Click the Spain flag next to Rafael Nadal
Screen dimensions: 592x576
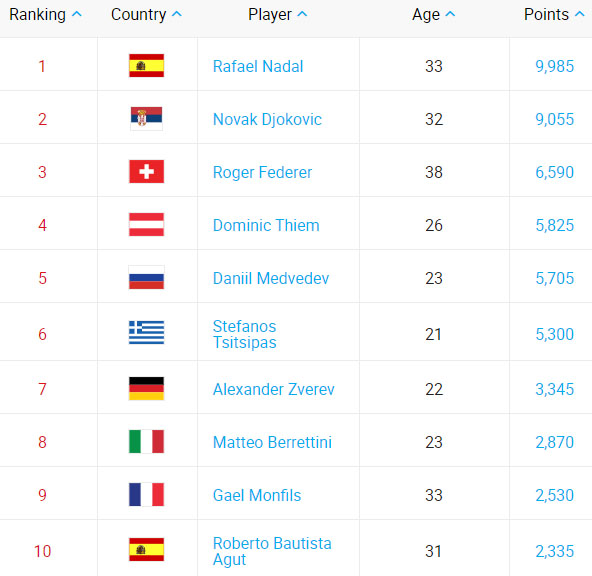(146, 66)
